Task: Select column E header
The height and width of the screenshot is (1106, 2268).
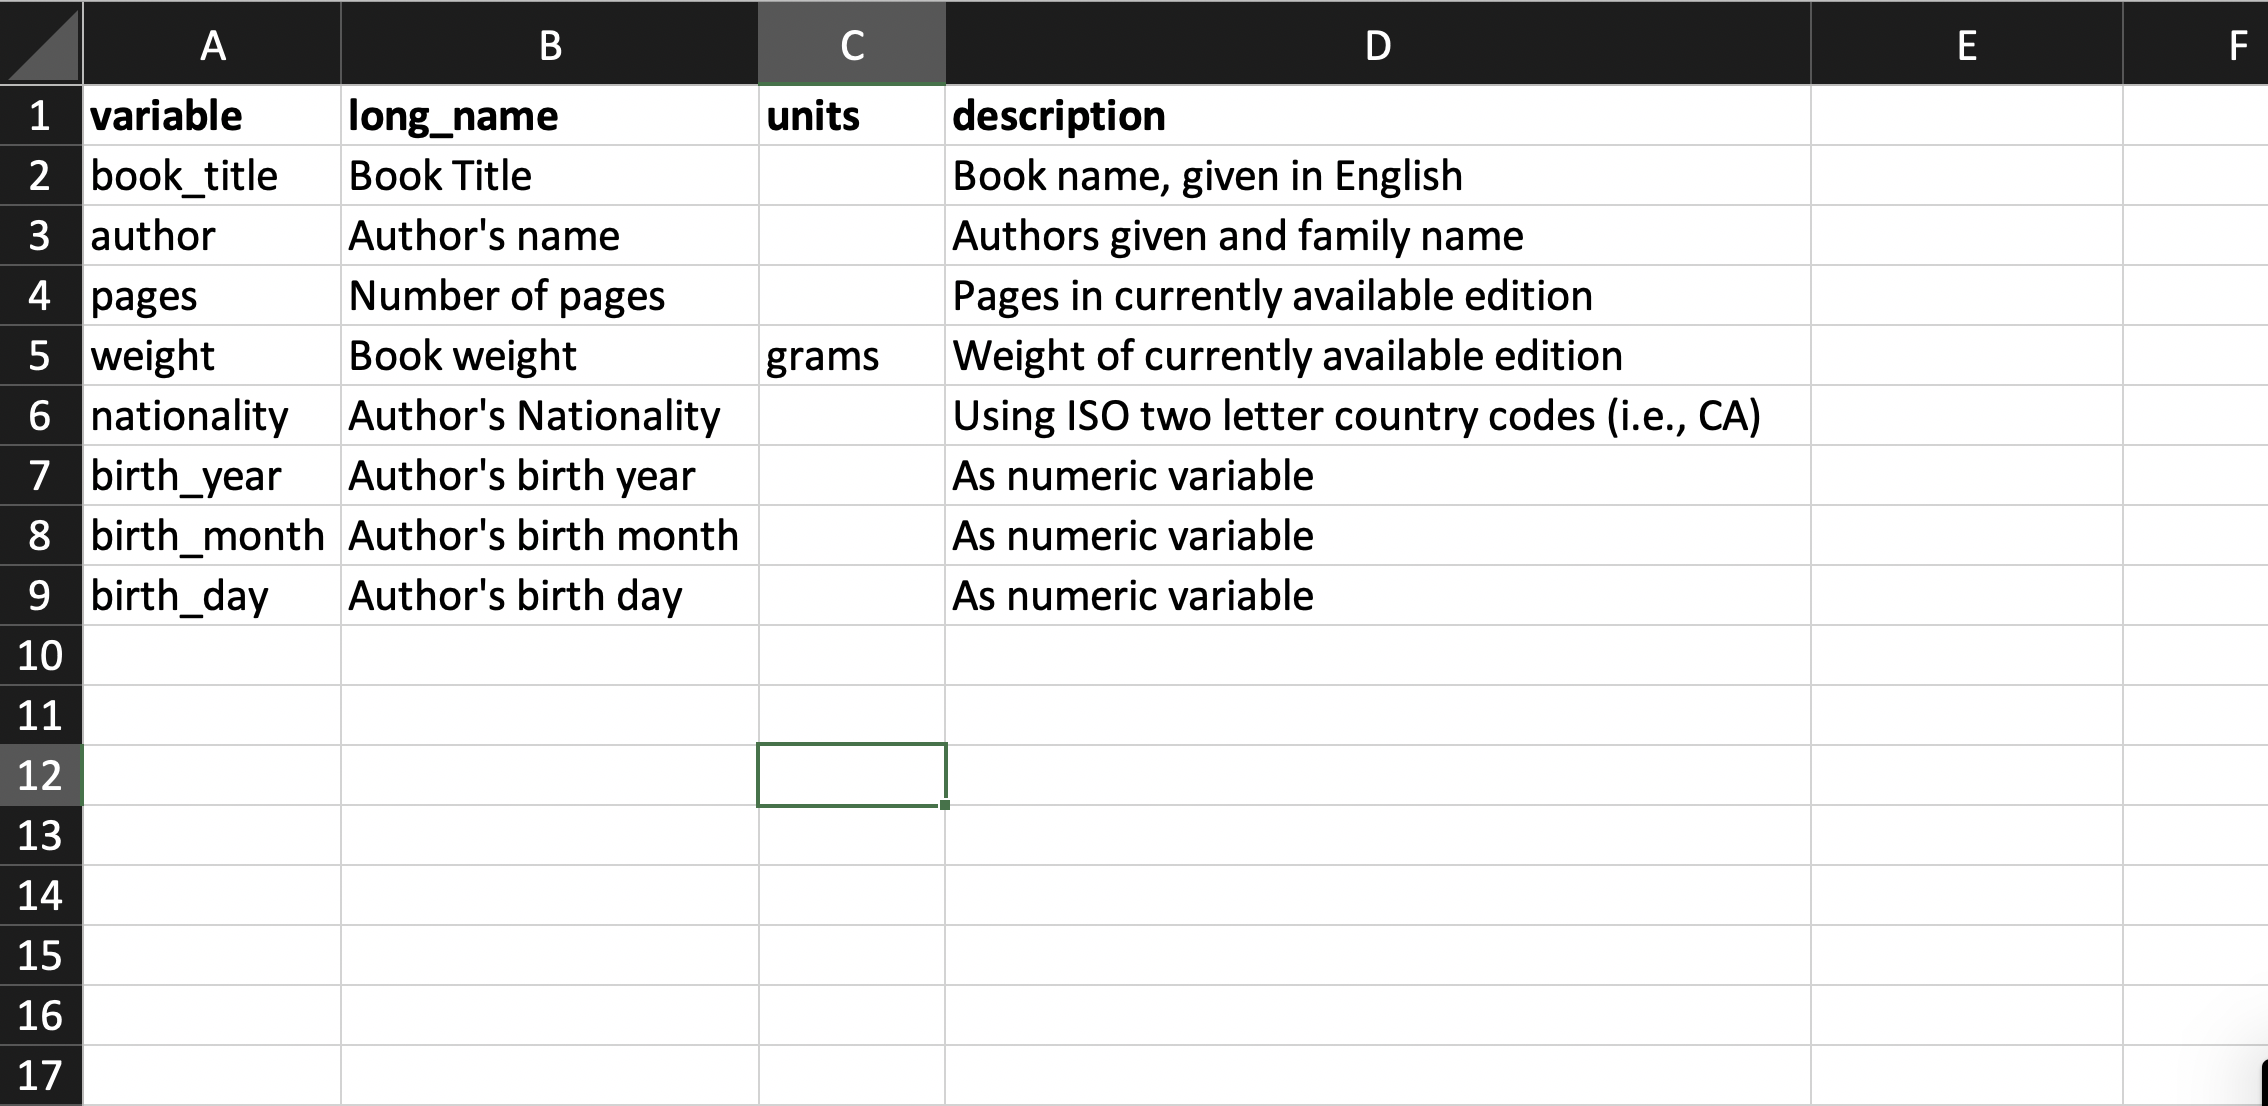Action: coord(1966,45)
